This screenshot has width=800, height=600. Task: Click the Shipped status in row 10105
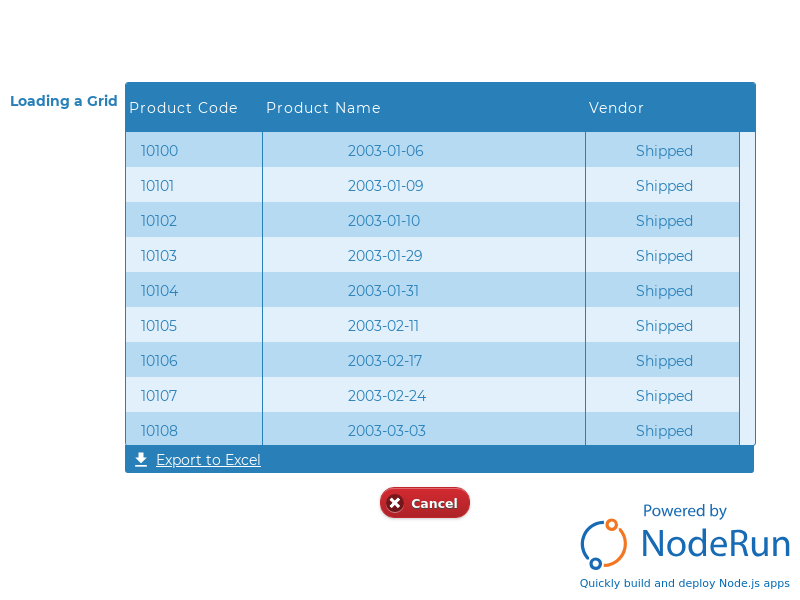(664, 326)
